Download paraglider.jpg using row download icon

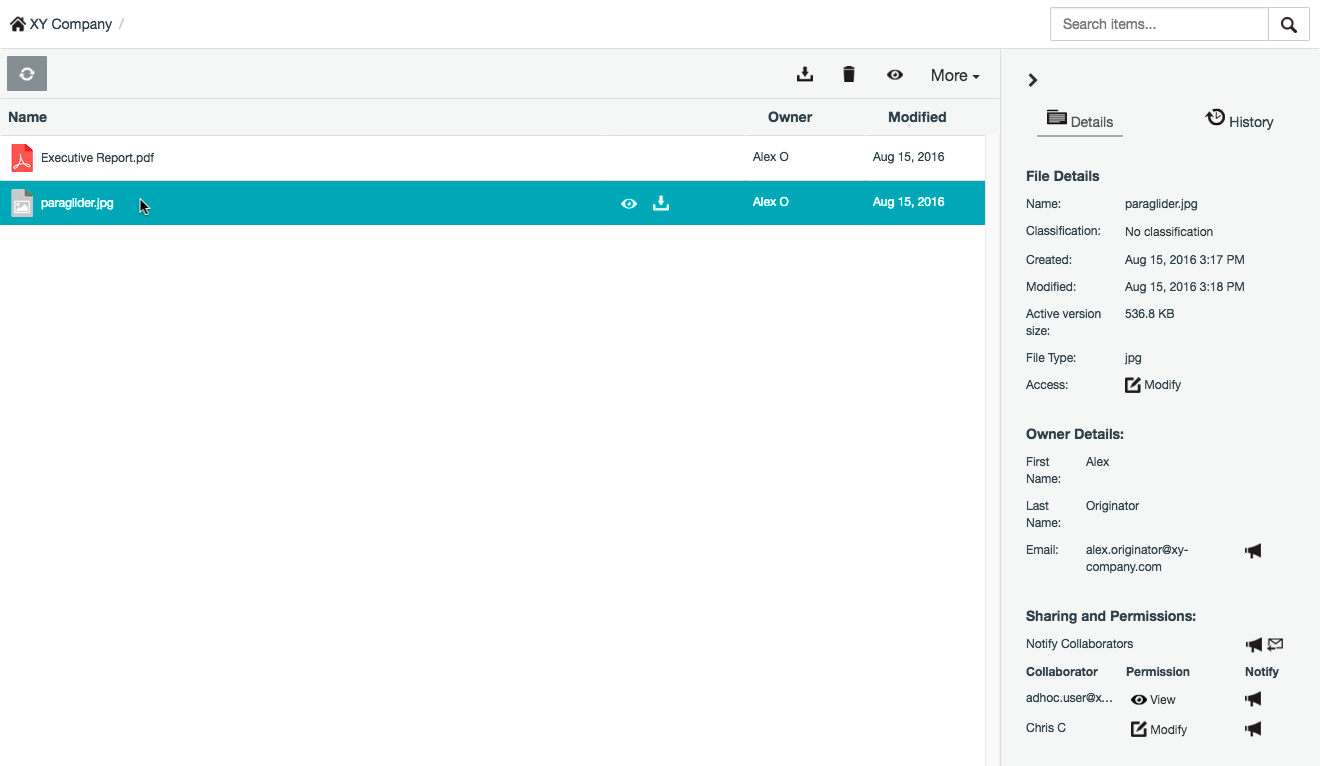661,203
